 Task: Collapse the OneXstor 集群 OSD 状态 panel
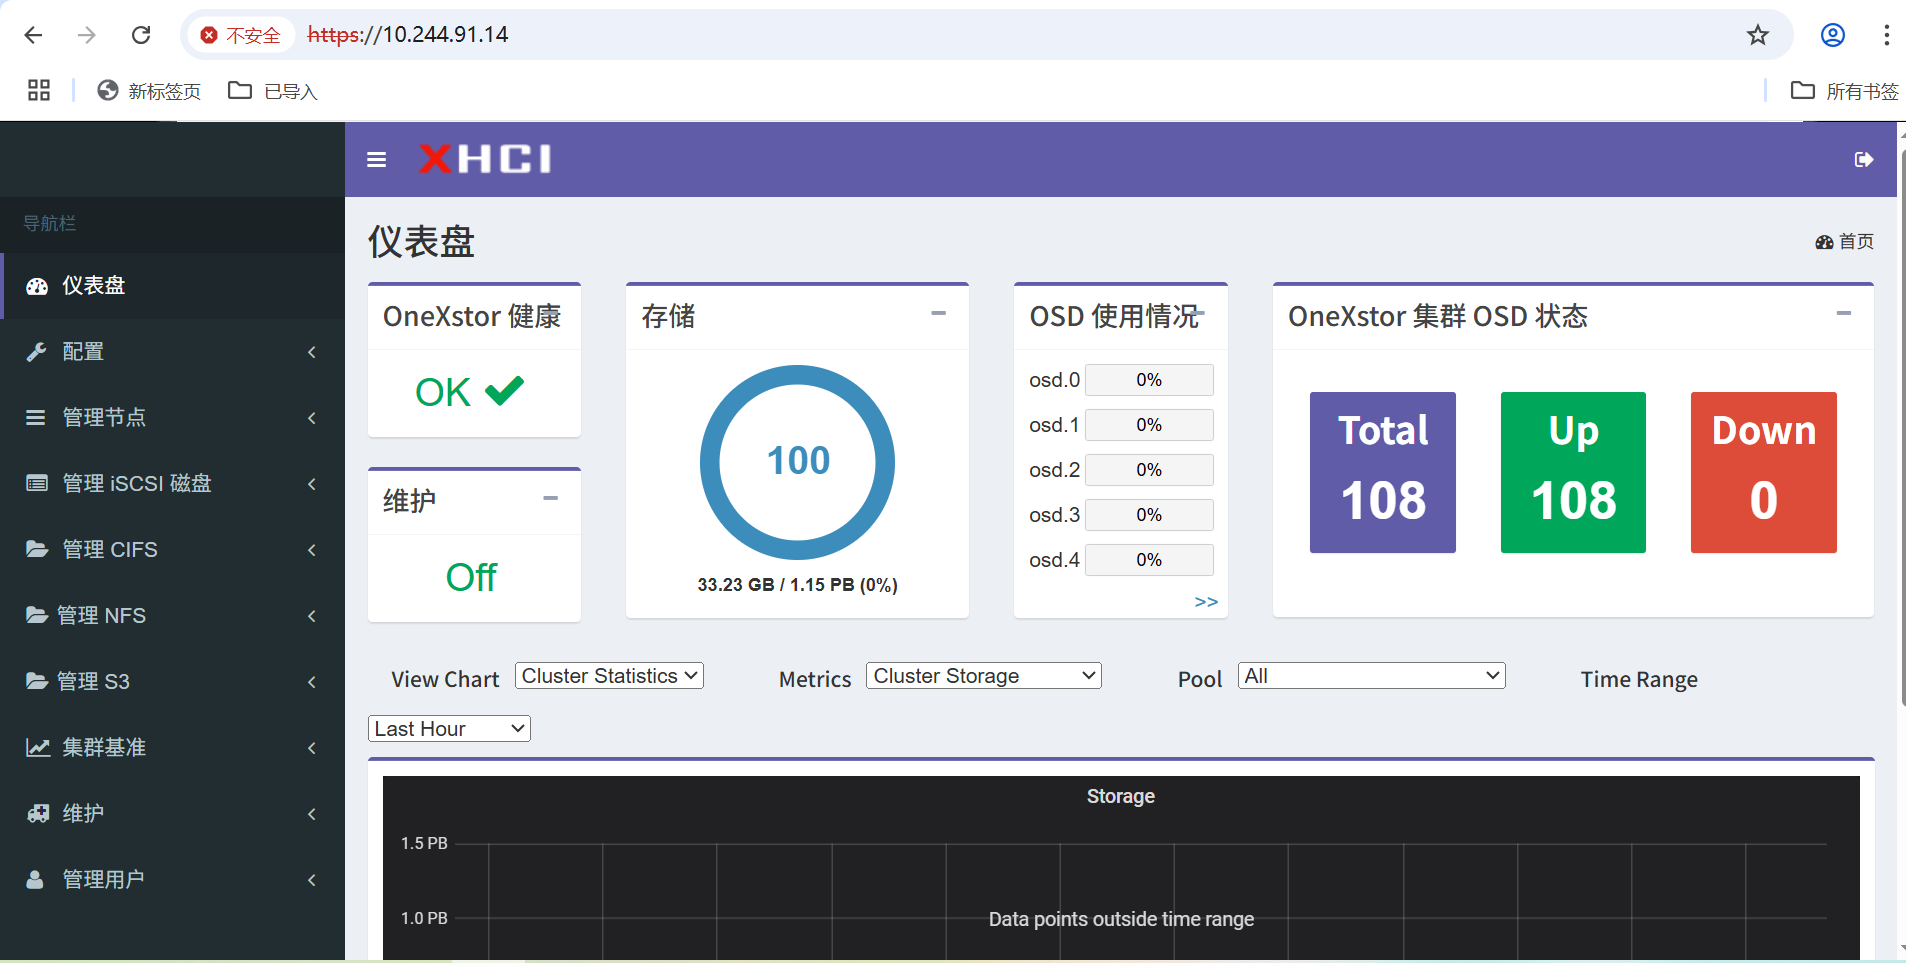click(x=1844, y=313)
